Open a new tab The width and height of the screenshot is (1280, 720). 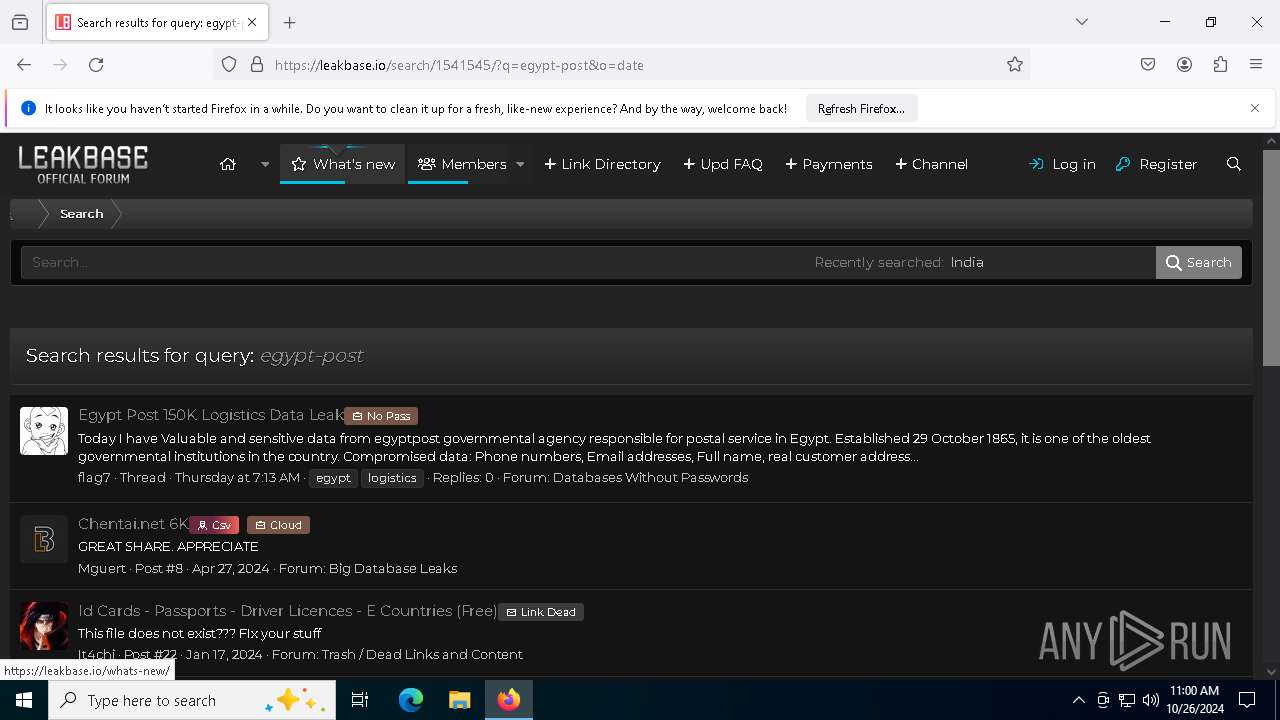coord(290,22)
